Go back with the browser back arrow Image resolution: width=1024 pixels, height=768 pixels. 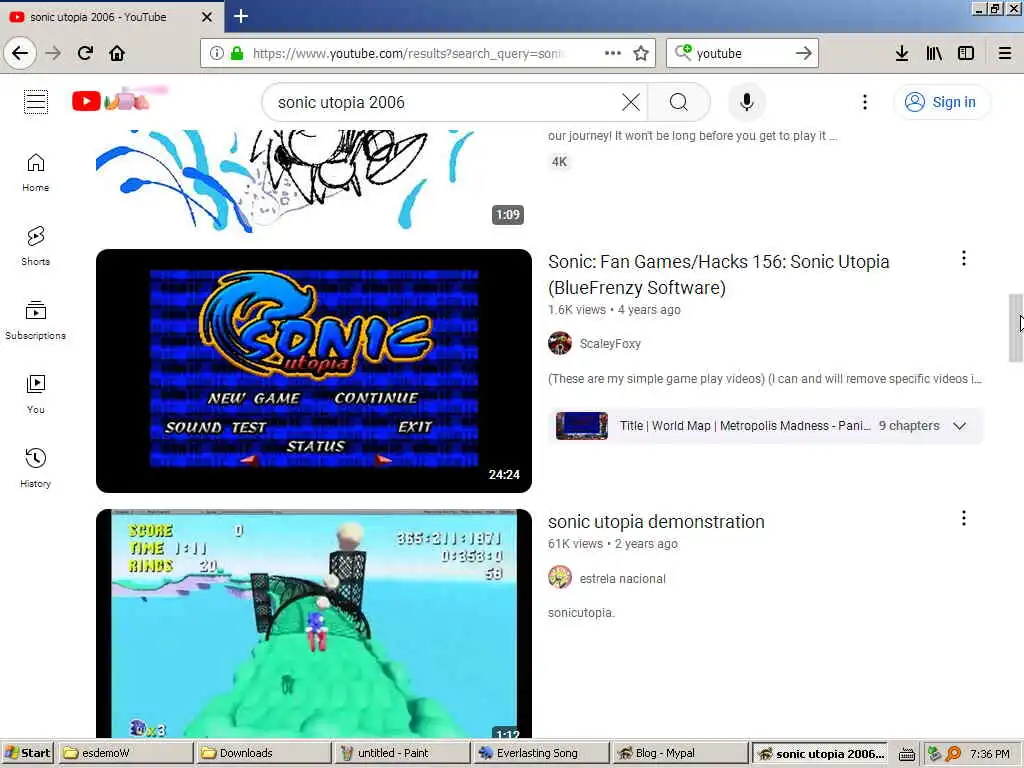(x=20, y=53)
